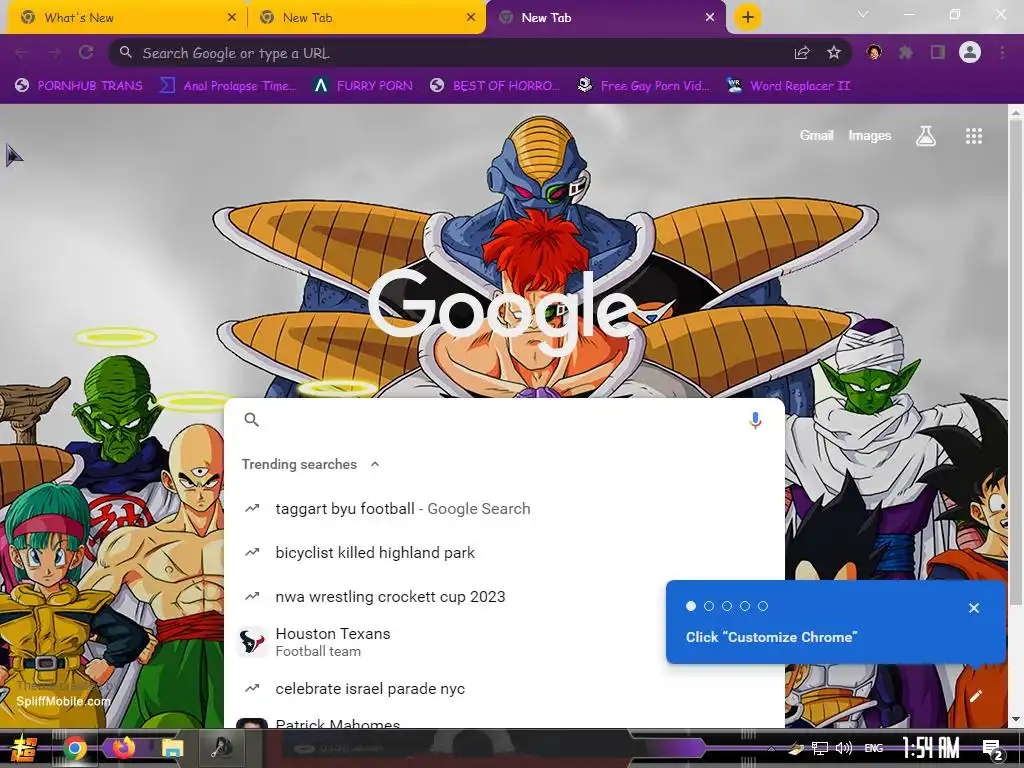Screen dimensions: 1024x768
Task: Select the first filled tip step dot
Action: coord(691,606)
